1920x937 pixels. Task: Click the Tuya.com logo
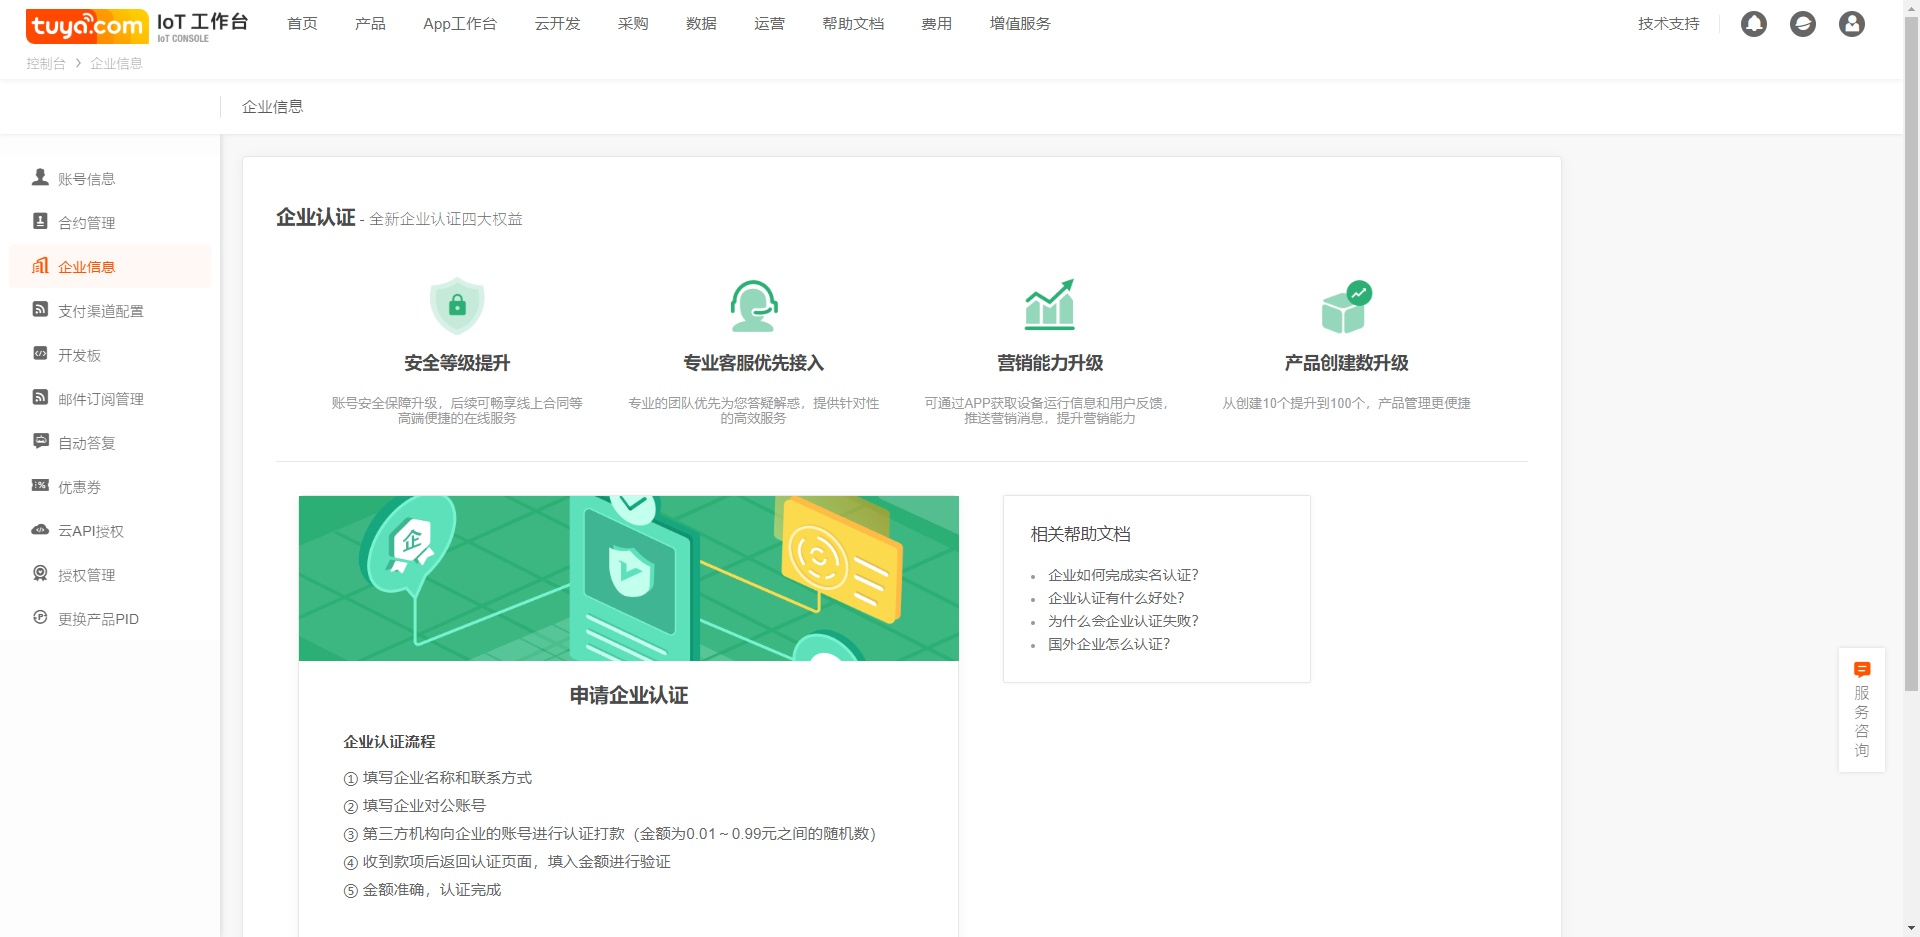click(x=87, y=26)
